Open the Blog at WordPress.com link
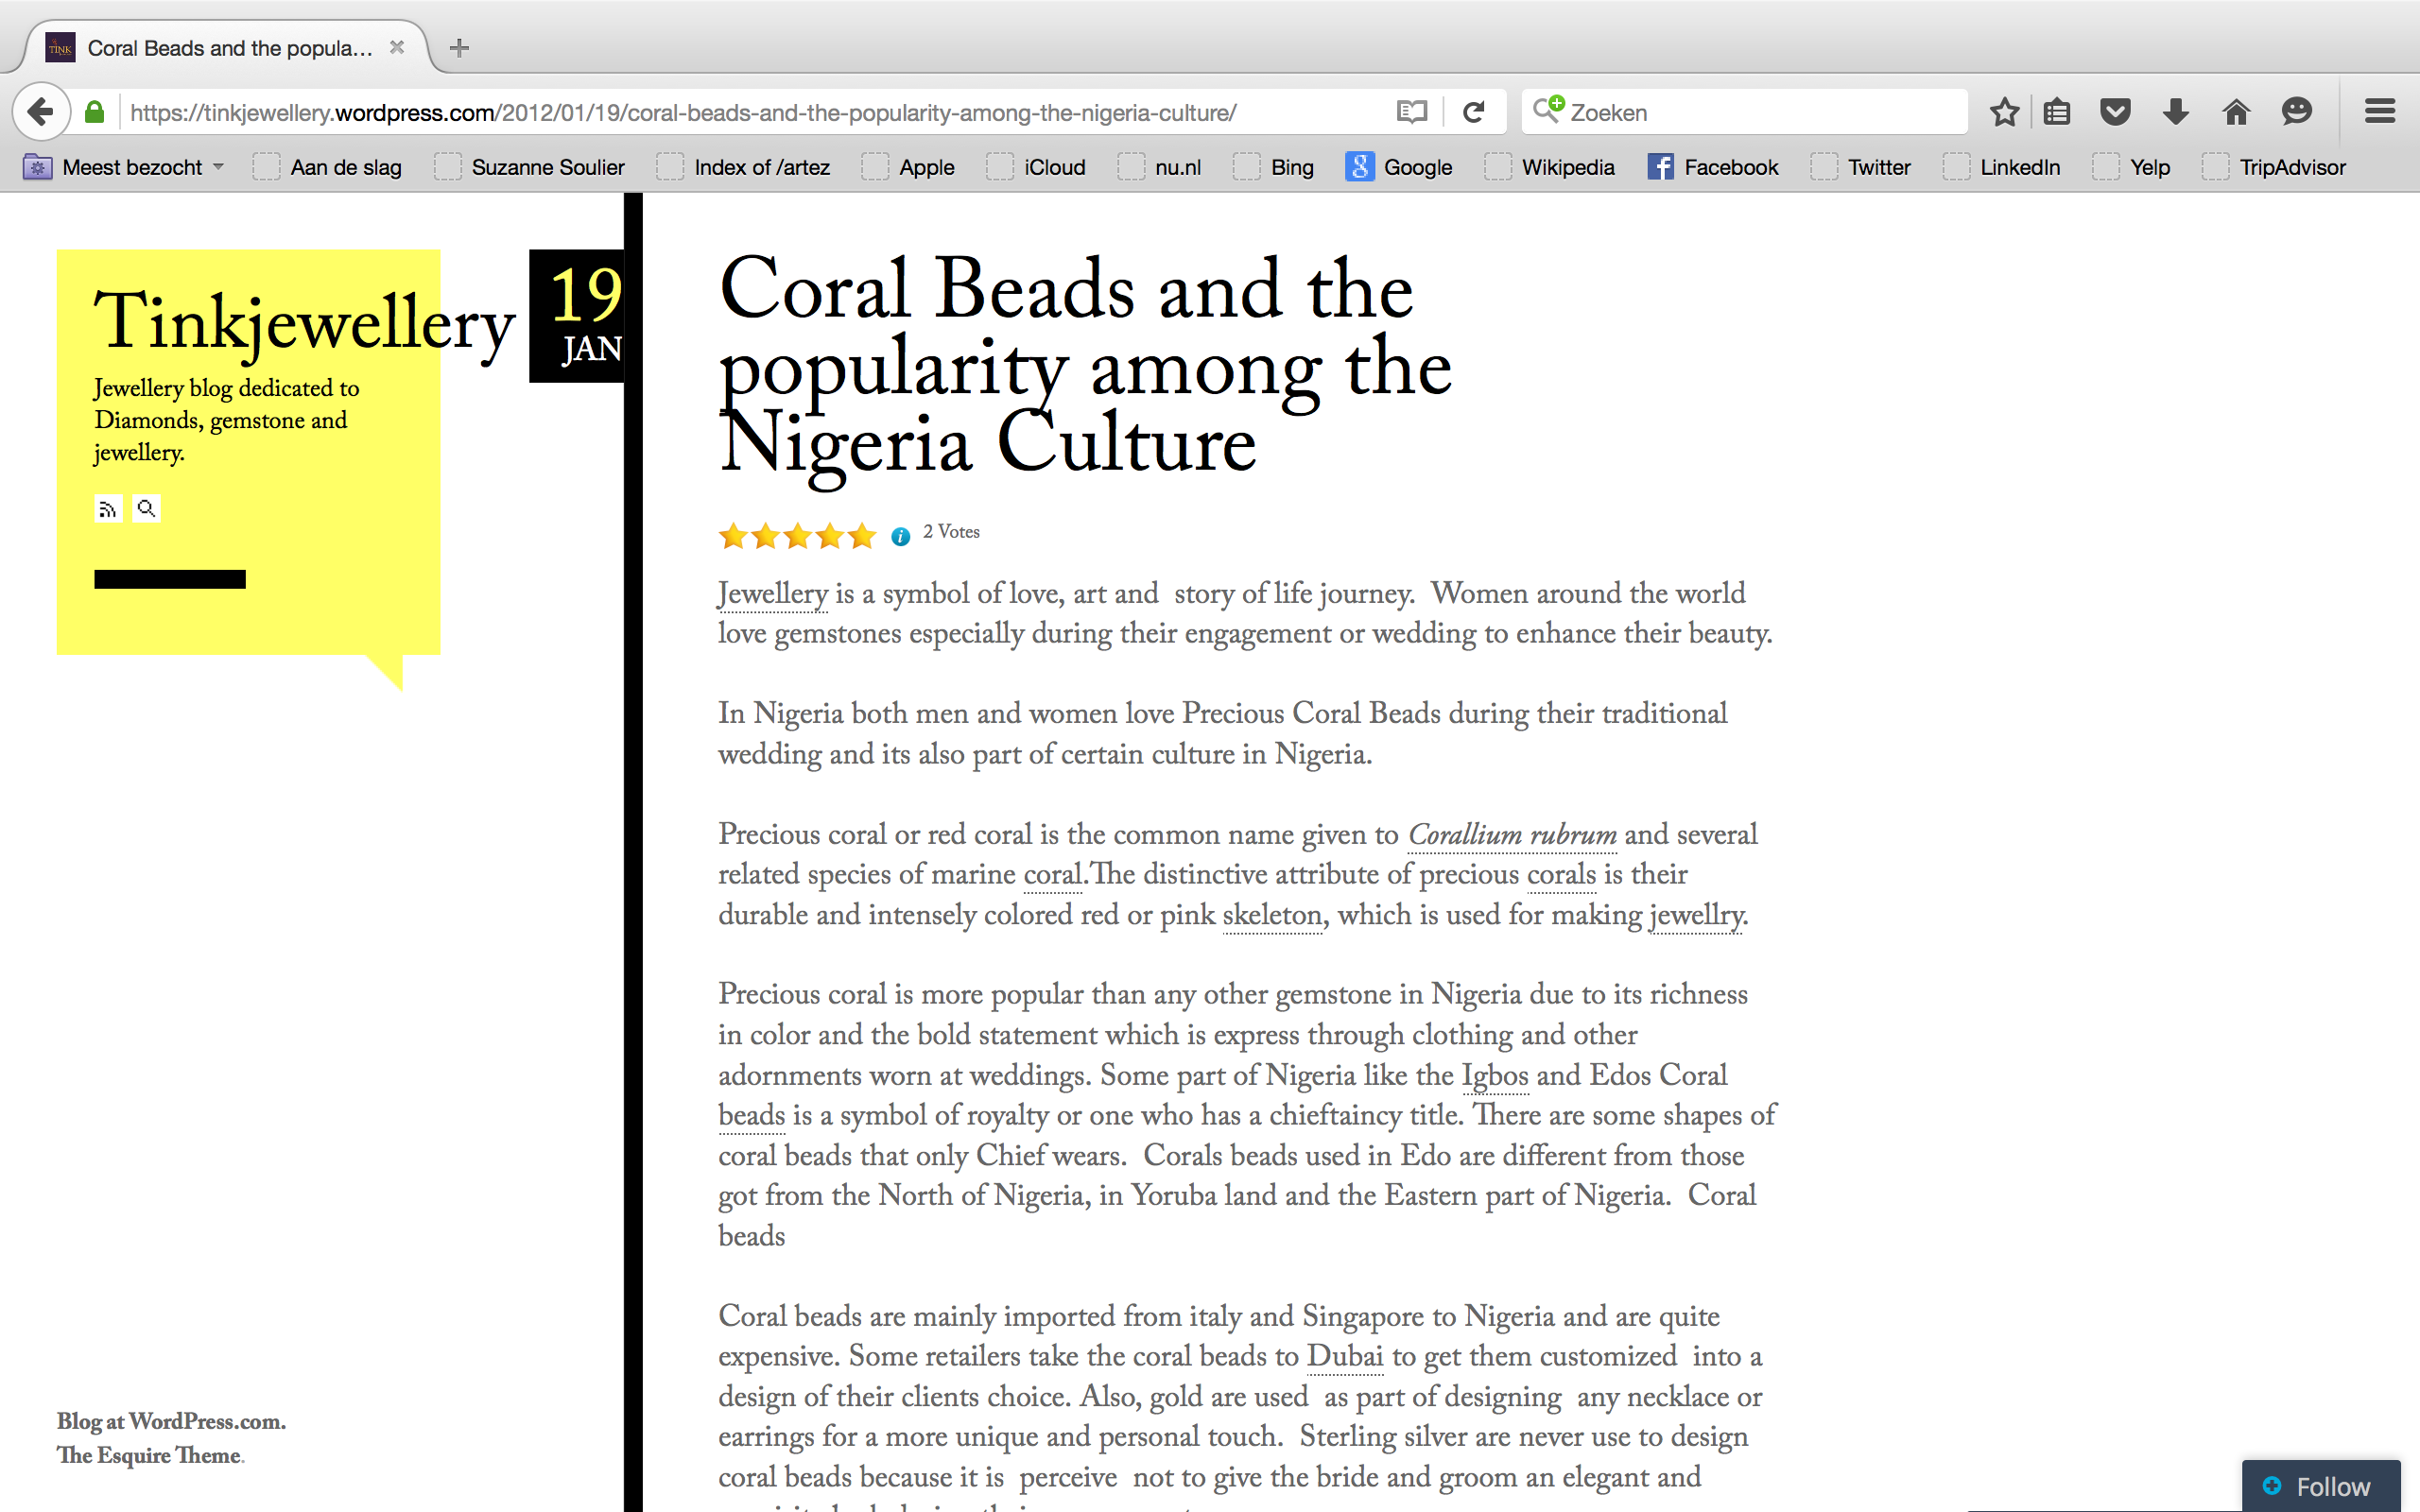Viewport: 2420px width, 1512px height. pyautogui.click(x=171, y=1421)
